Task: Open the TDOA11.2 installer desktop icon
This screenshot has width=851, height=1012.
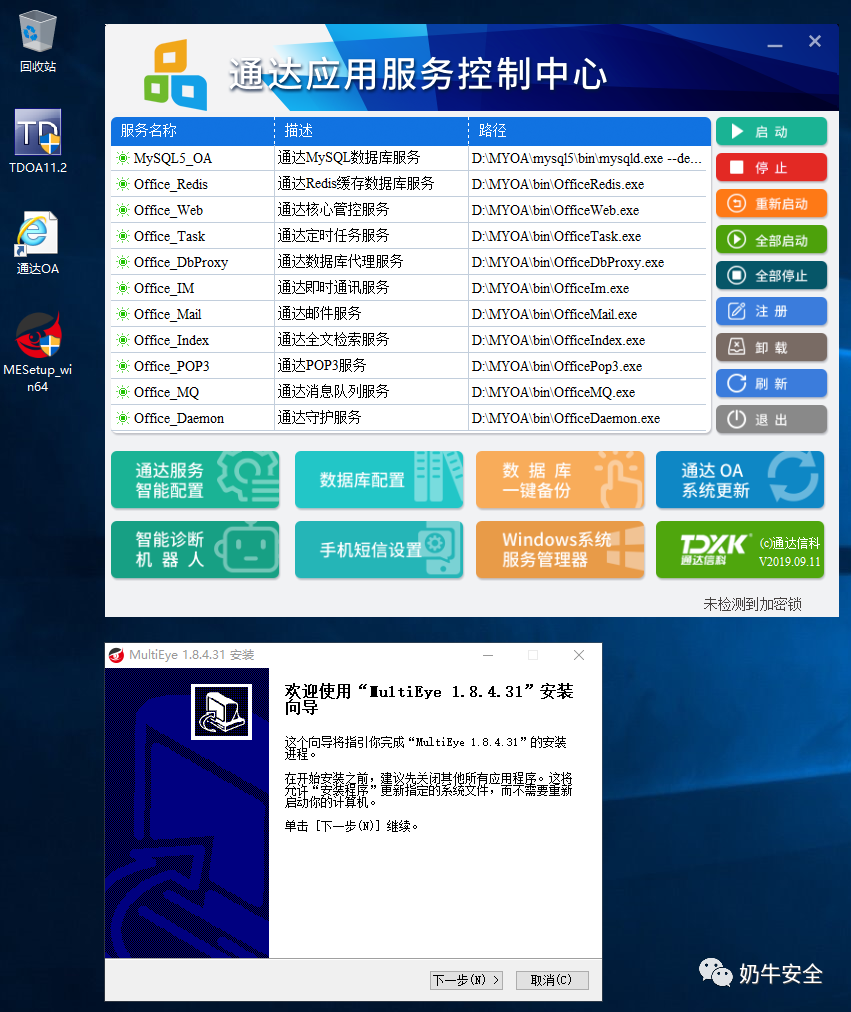Action: click(37, 141)
